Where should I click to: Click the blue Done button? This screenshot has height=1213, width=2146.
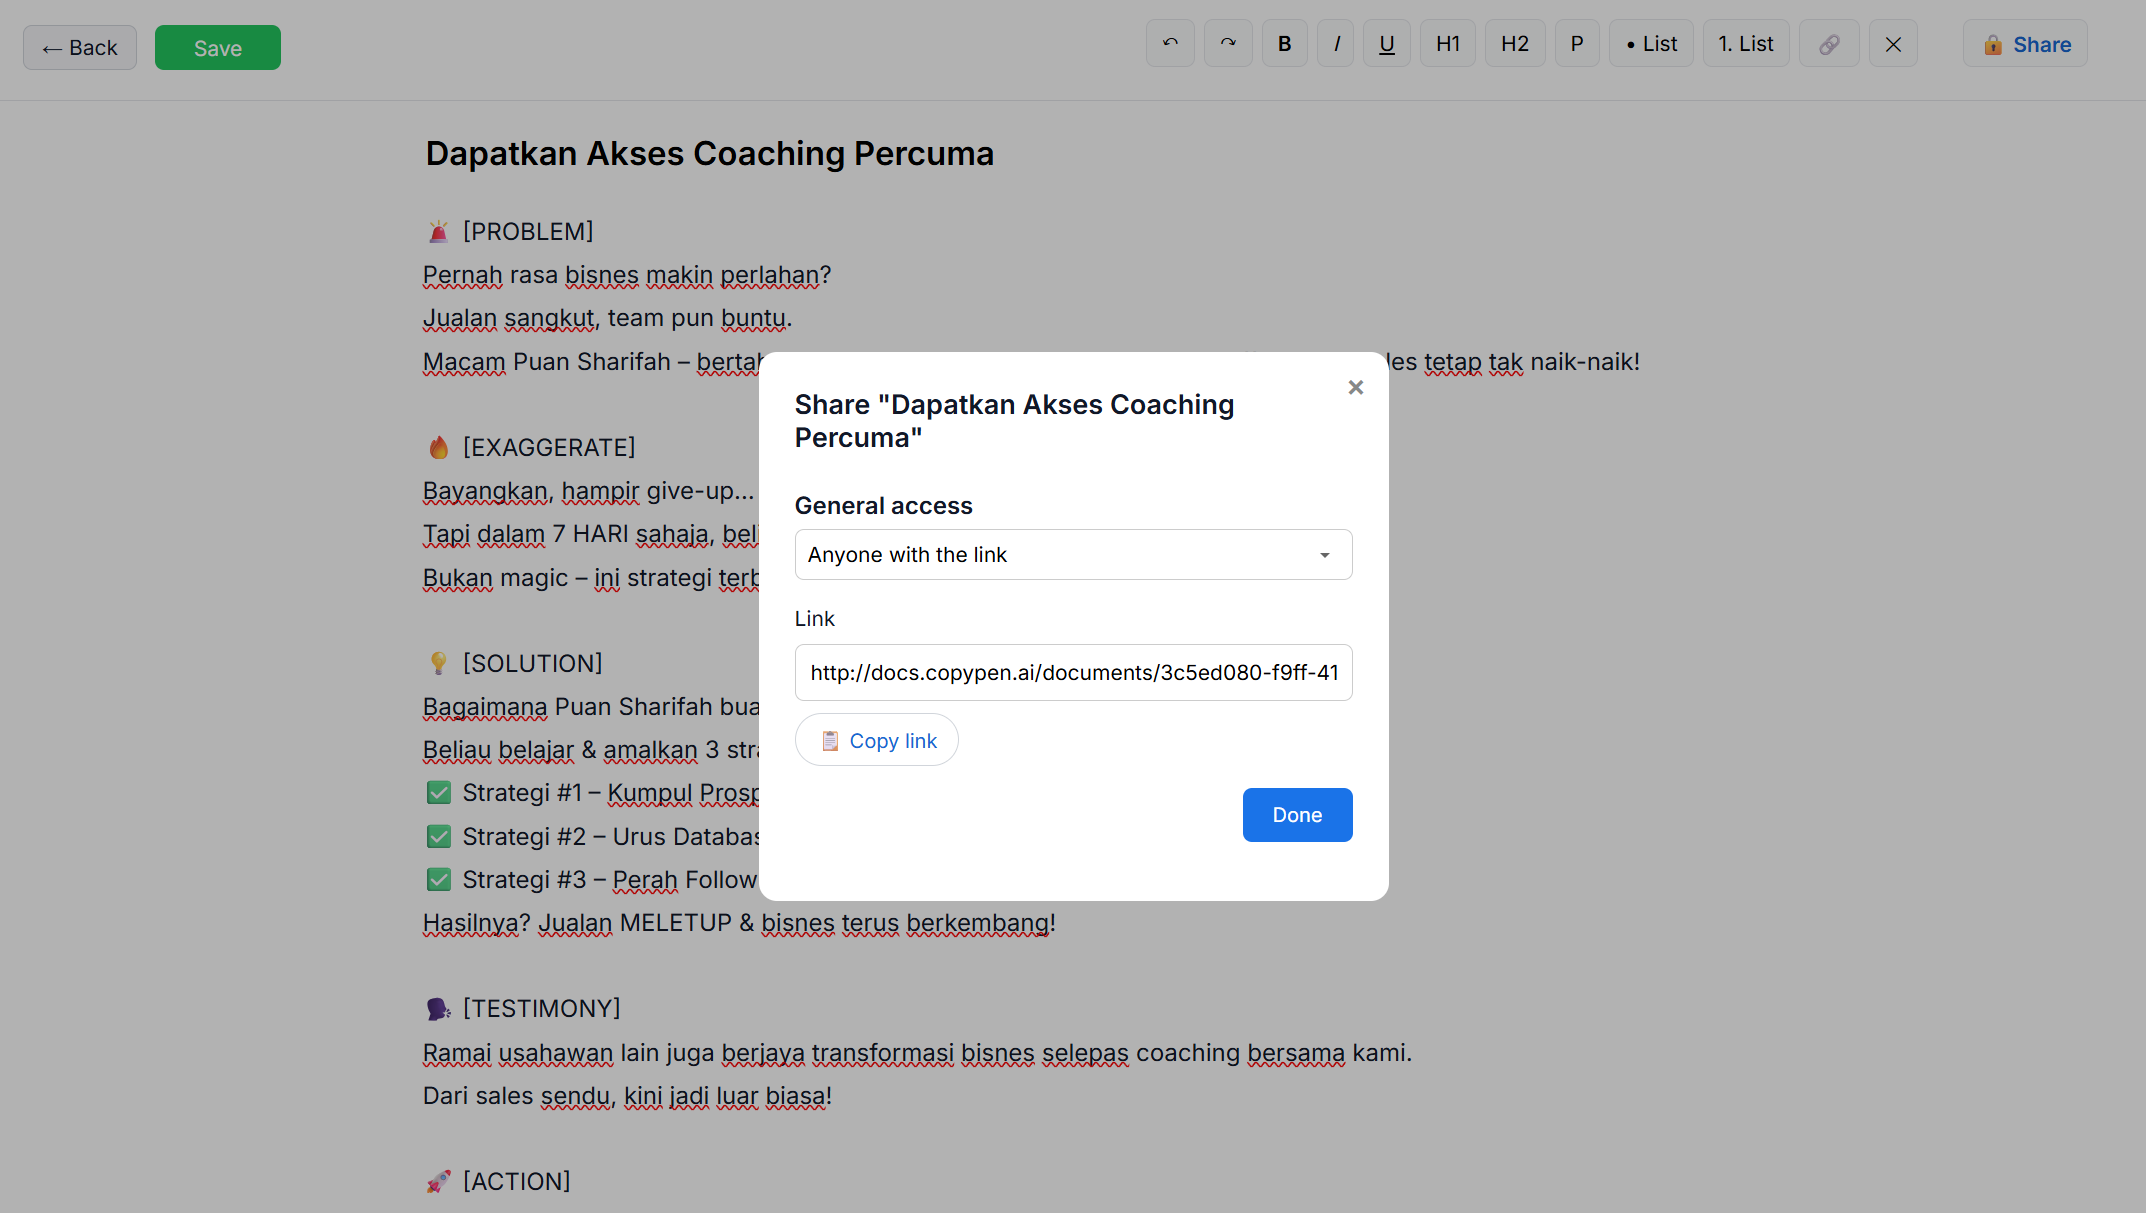[x=1296, y=815]
